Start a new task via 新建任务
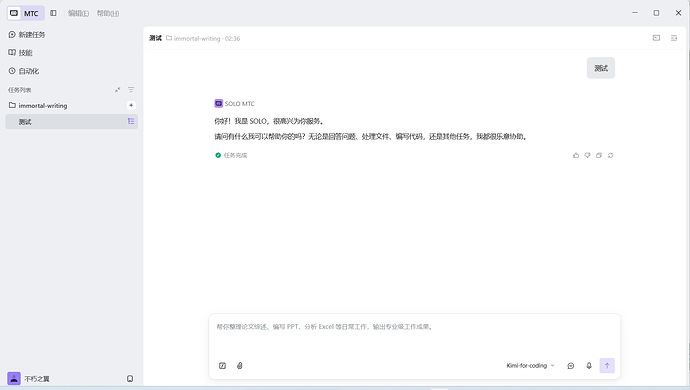Image resolution: width=690 pixels, height=390 pixels. [27, 35]
